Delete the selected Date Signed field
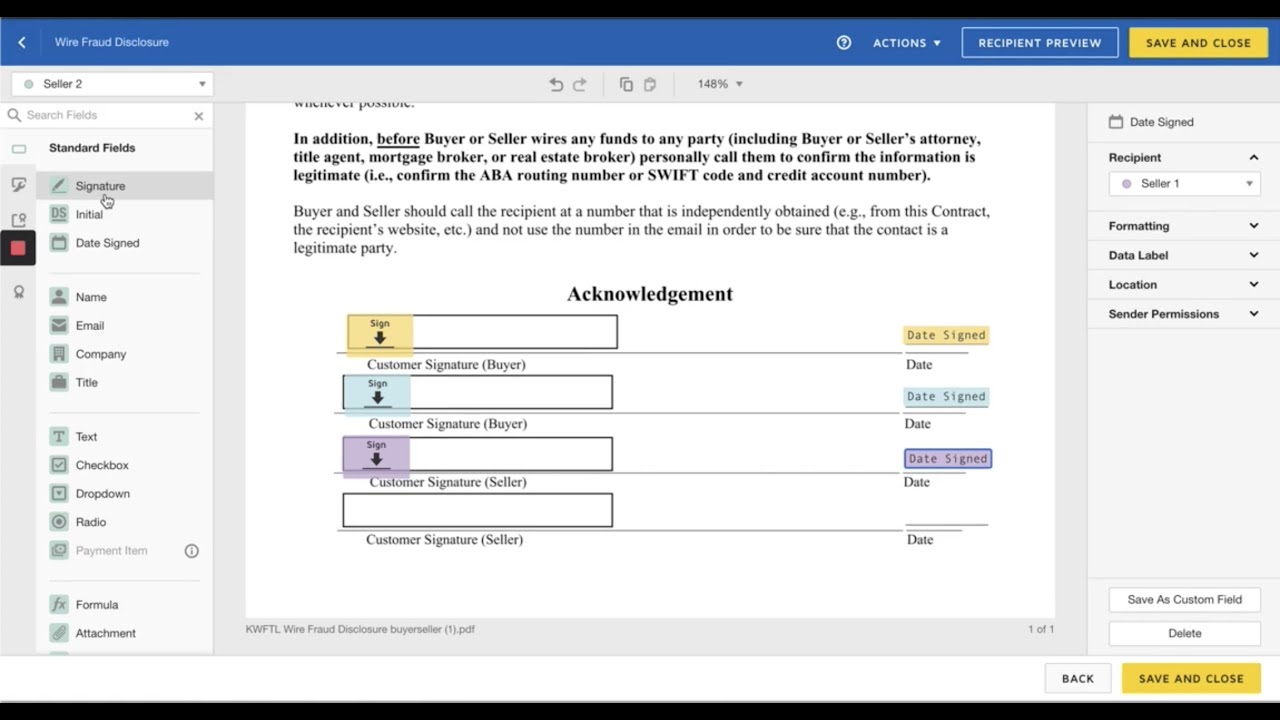This screenshot has height=720, width=1280. pyautogui.click(x=1184, y=633)
